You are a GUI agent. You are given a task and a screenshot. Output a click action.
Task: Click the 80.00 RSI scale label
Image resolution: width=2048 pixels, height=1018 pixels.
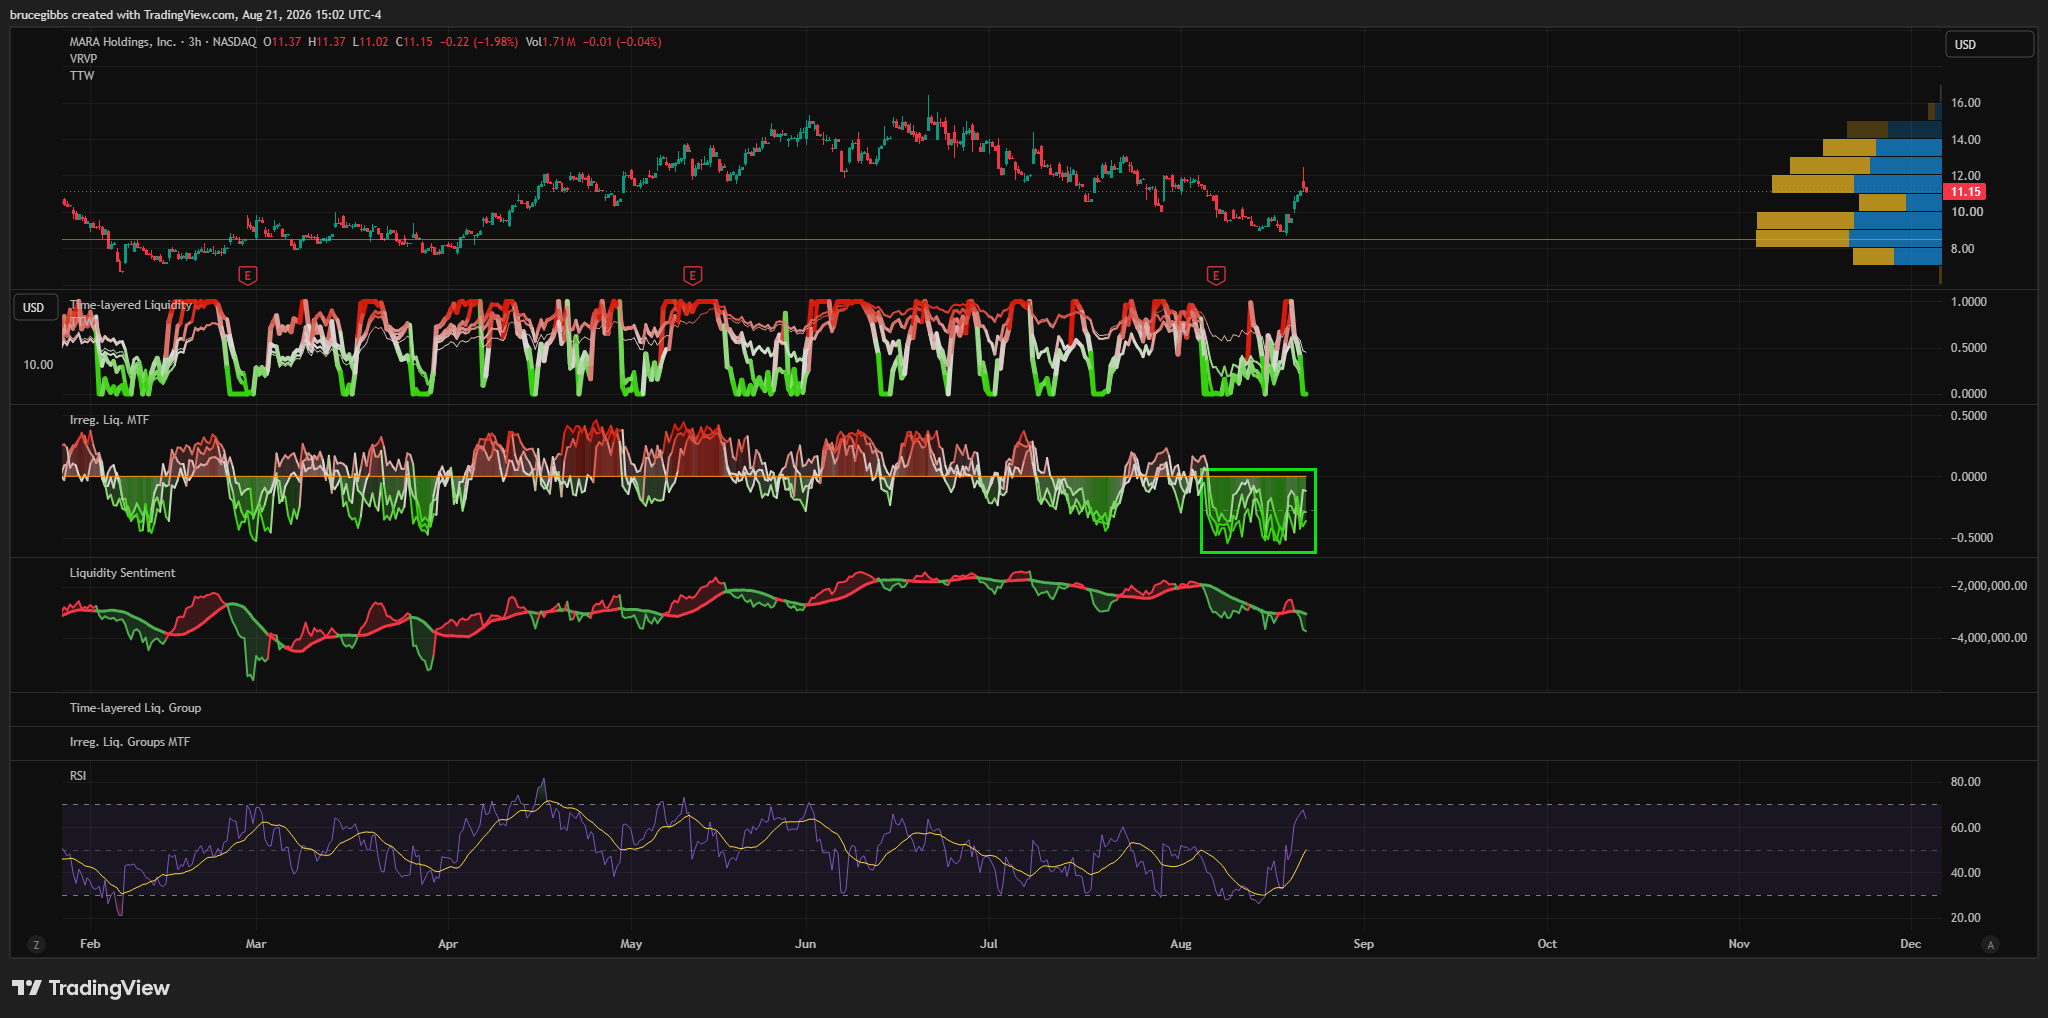click(1965, 782)
